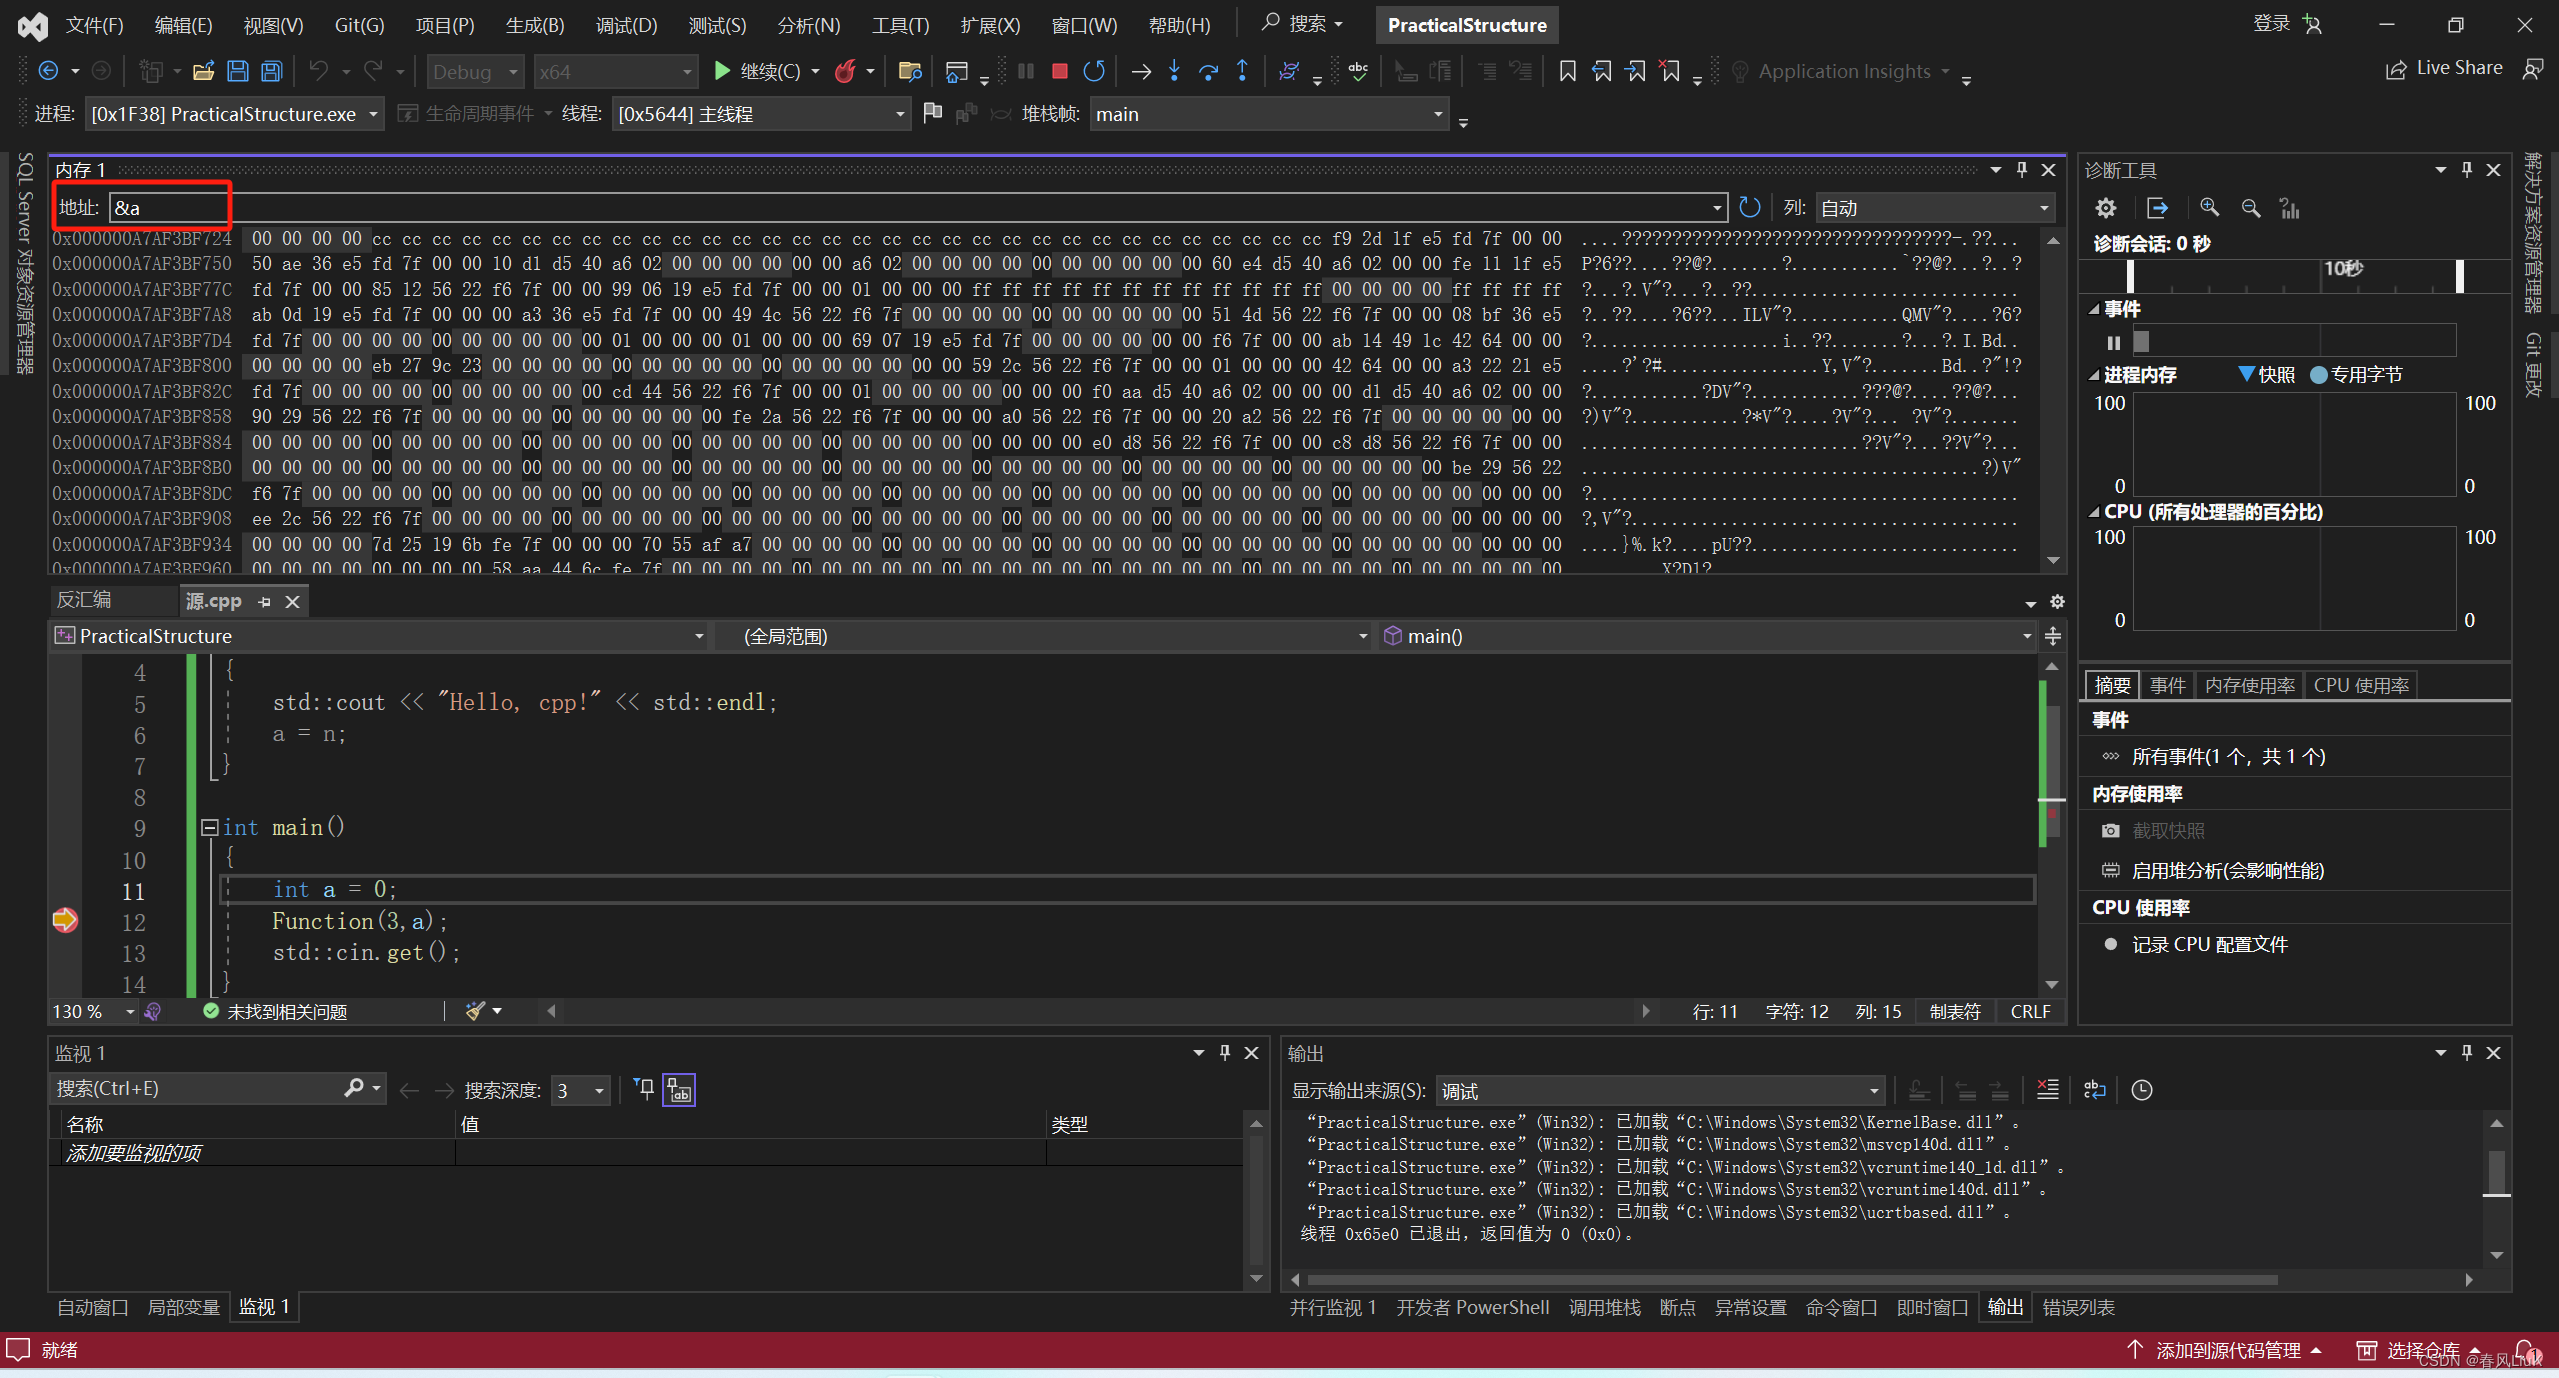Open the 进程 PracticalStructure.exe dropdown
This screenshot has width=2559, height=1378.
pos(234,114)
